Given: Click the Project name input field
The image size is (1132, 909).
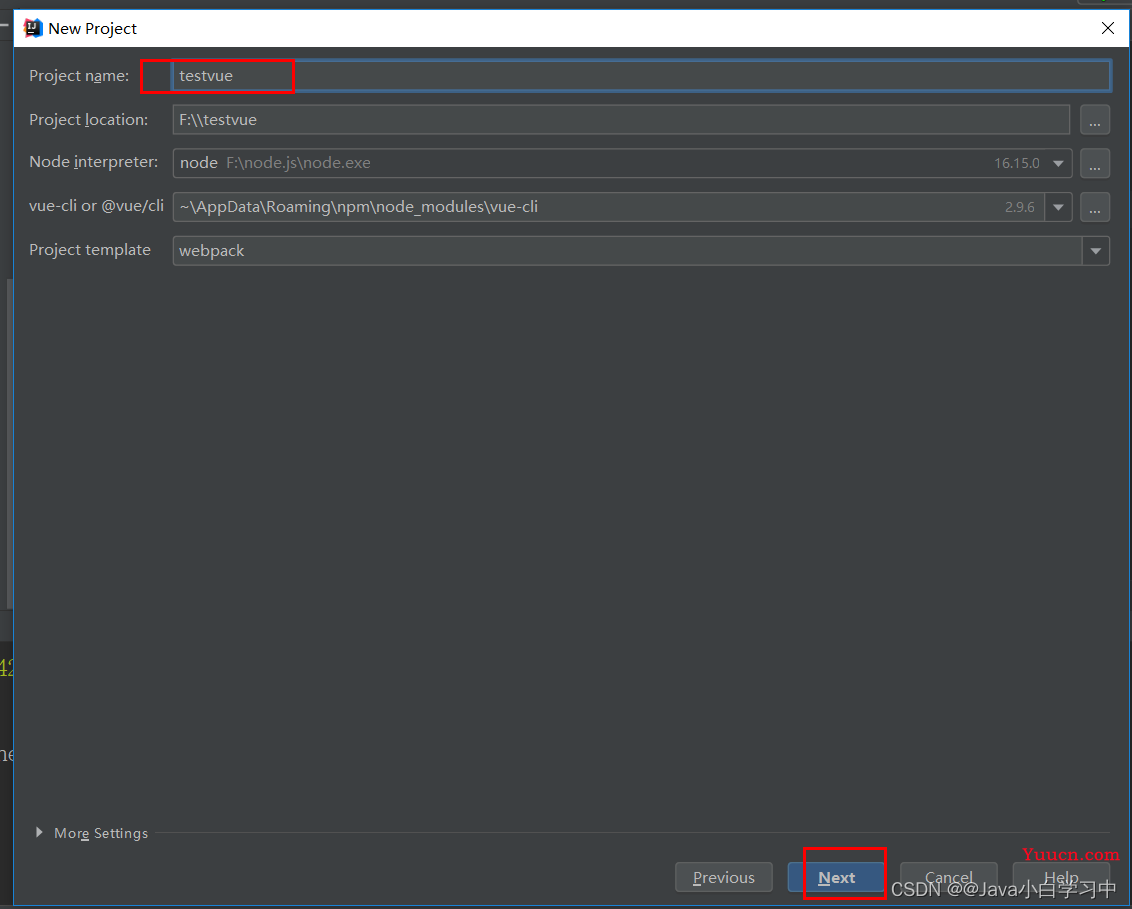Looking at the screenshot, I should click(x=641, y=76).
